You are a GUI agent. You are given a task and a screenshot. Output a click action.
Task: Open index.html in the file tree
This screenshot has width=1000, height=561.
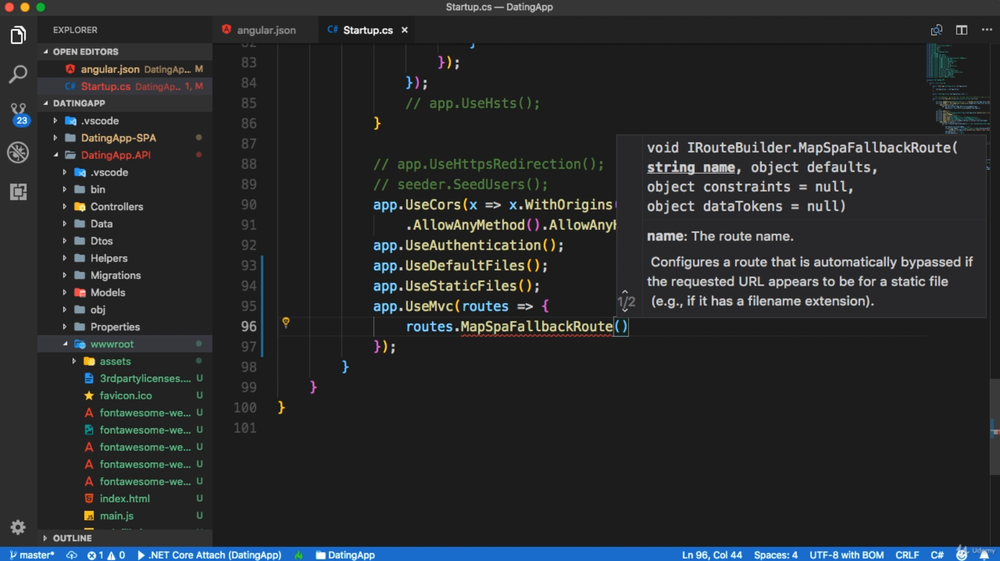tap(124, 499)
